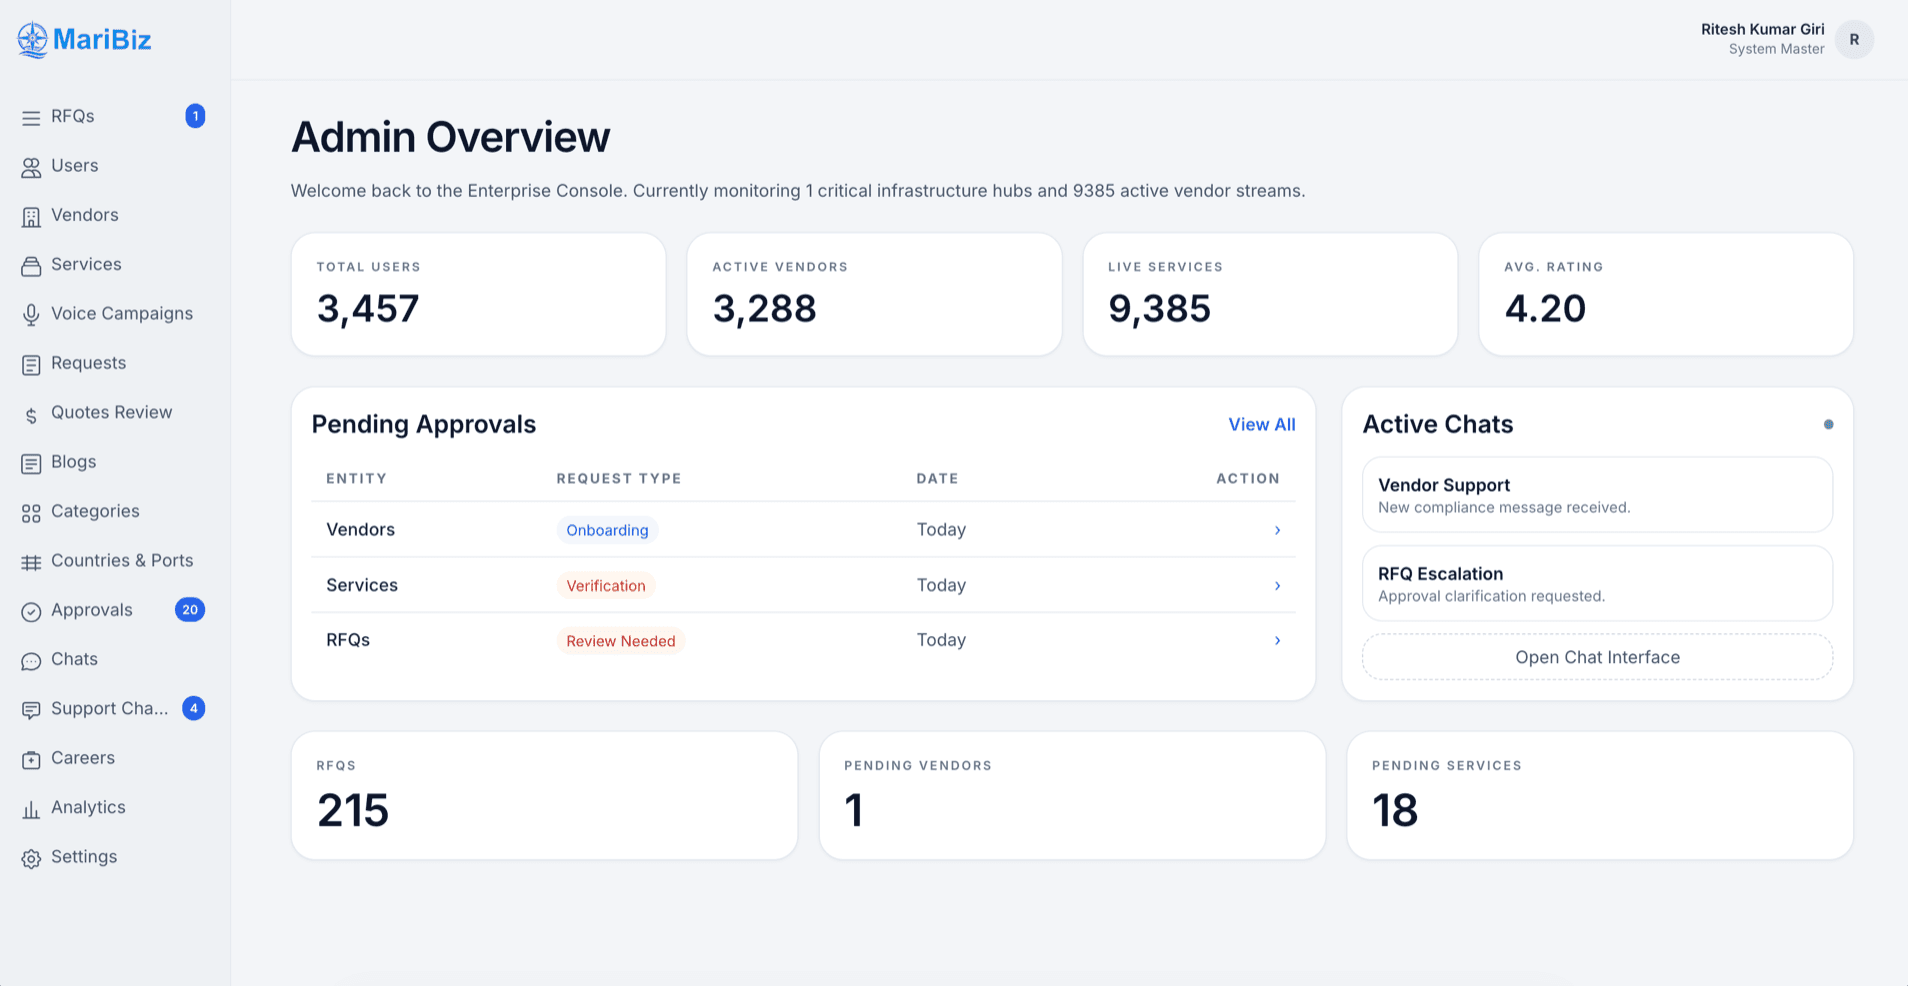The height and width of the screenshot is (986, 1908).
Task: Open Voice Campaigns sidebar label
Action: pos(122,313)
